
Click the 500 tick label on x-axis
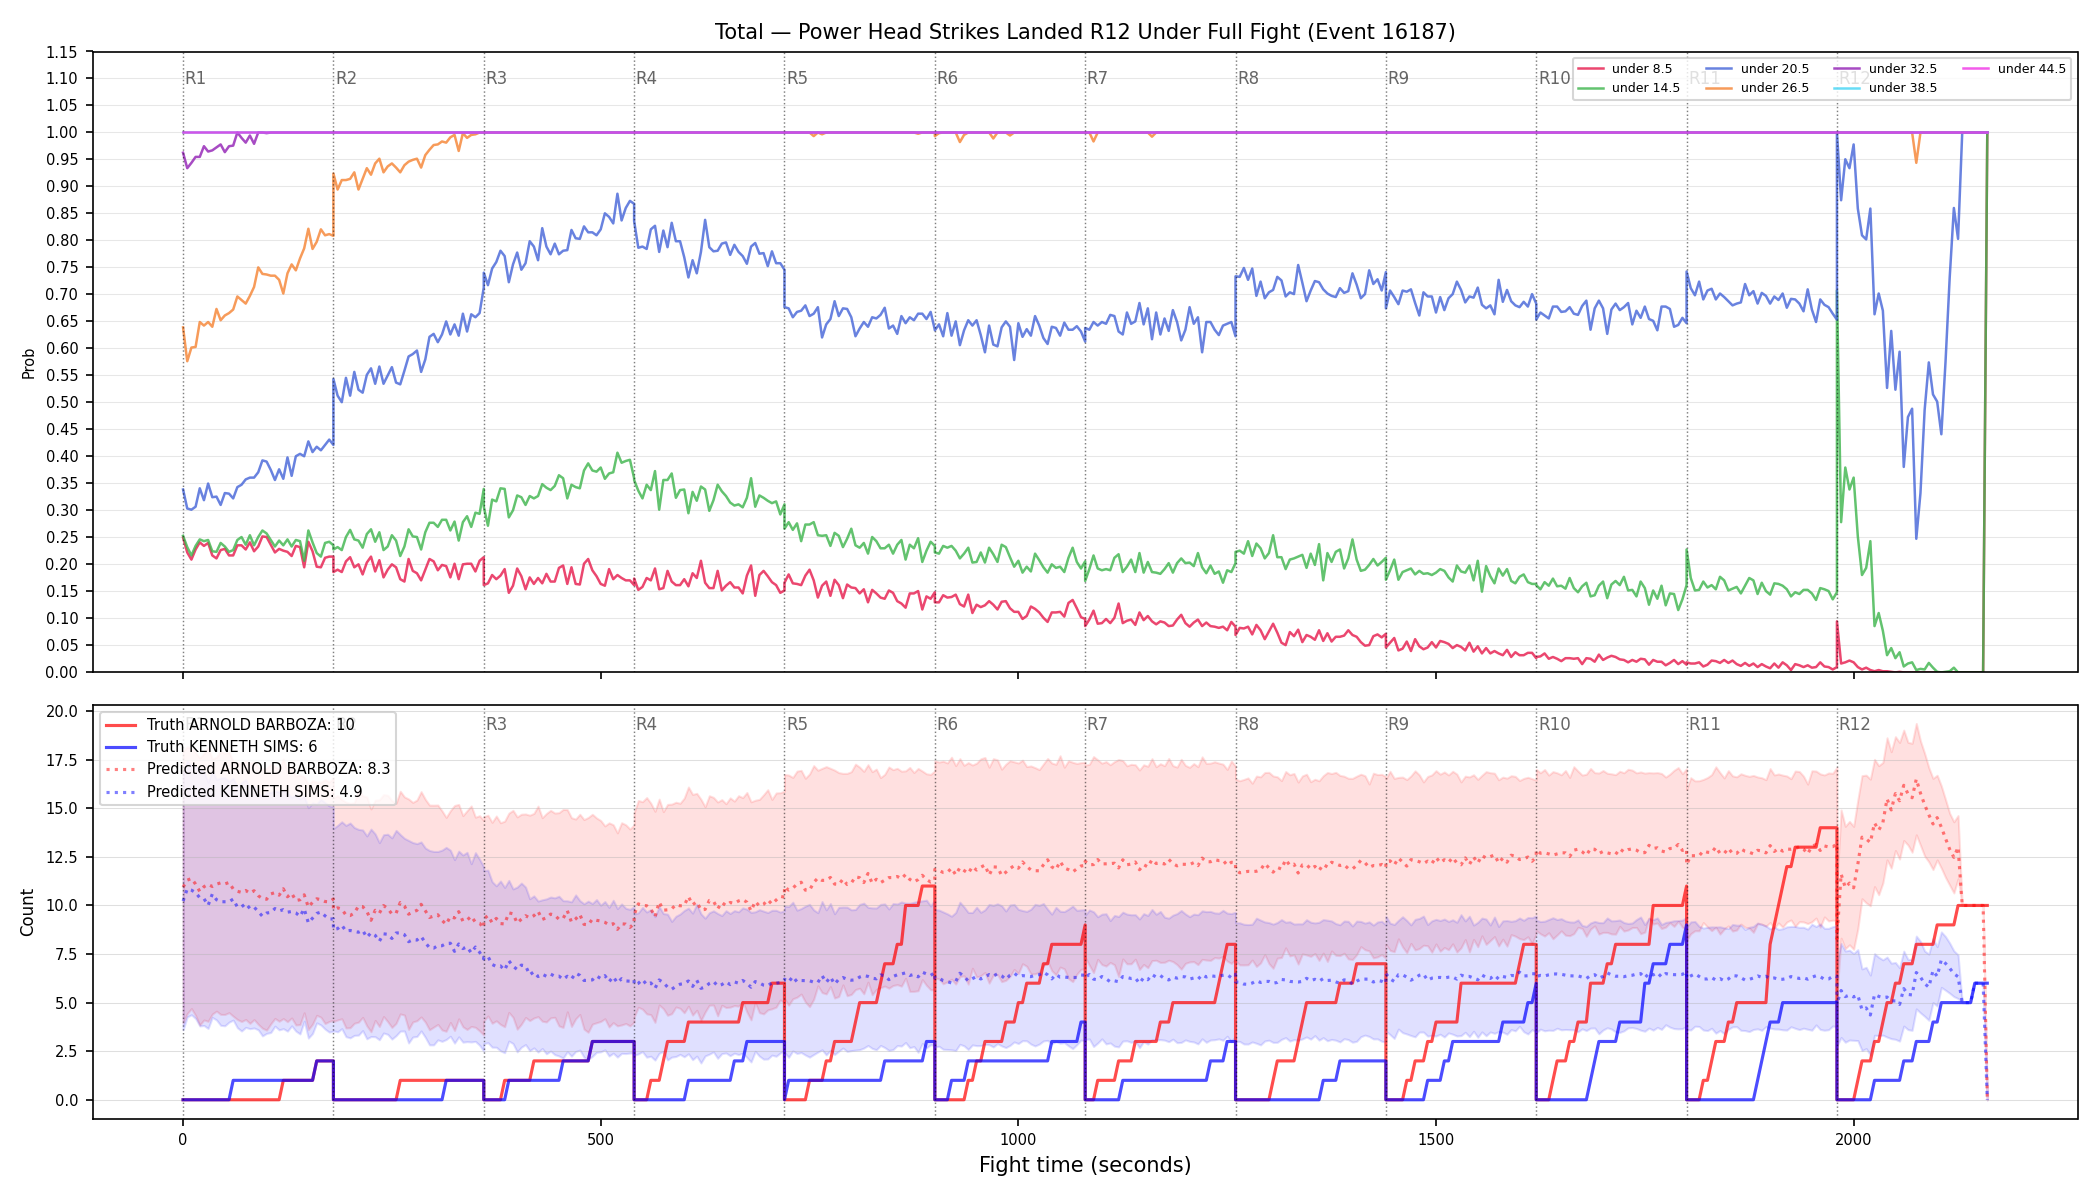[600, 1139]
